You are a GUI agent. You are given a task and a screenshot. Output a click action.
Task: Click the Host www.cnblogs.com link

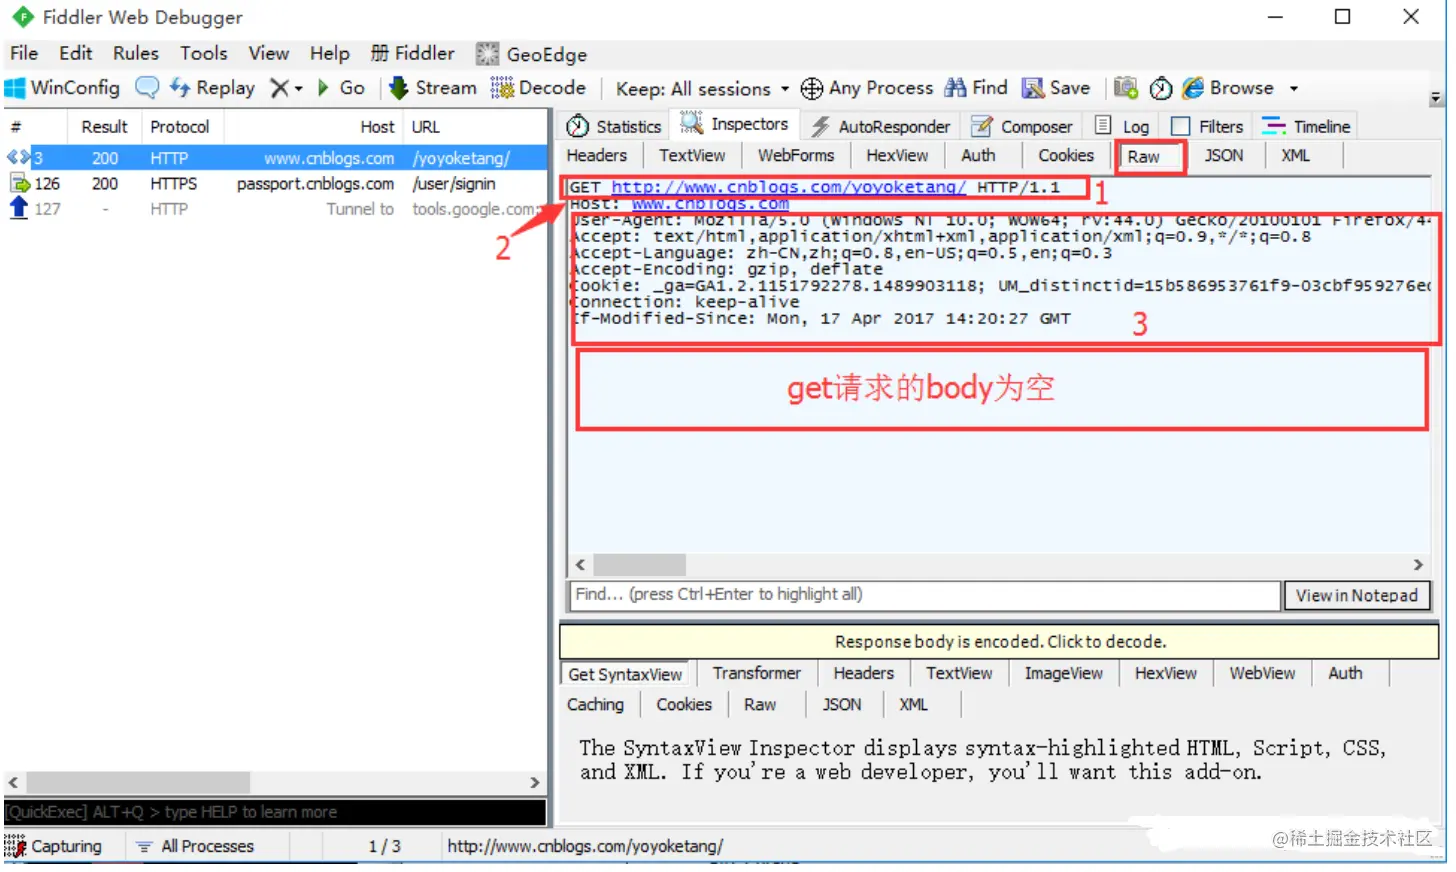click(710, 203)
